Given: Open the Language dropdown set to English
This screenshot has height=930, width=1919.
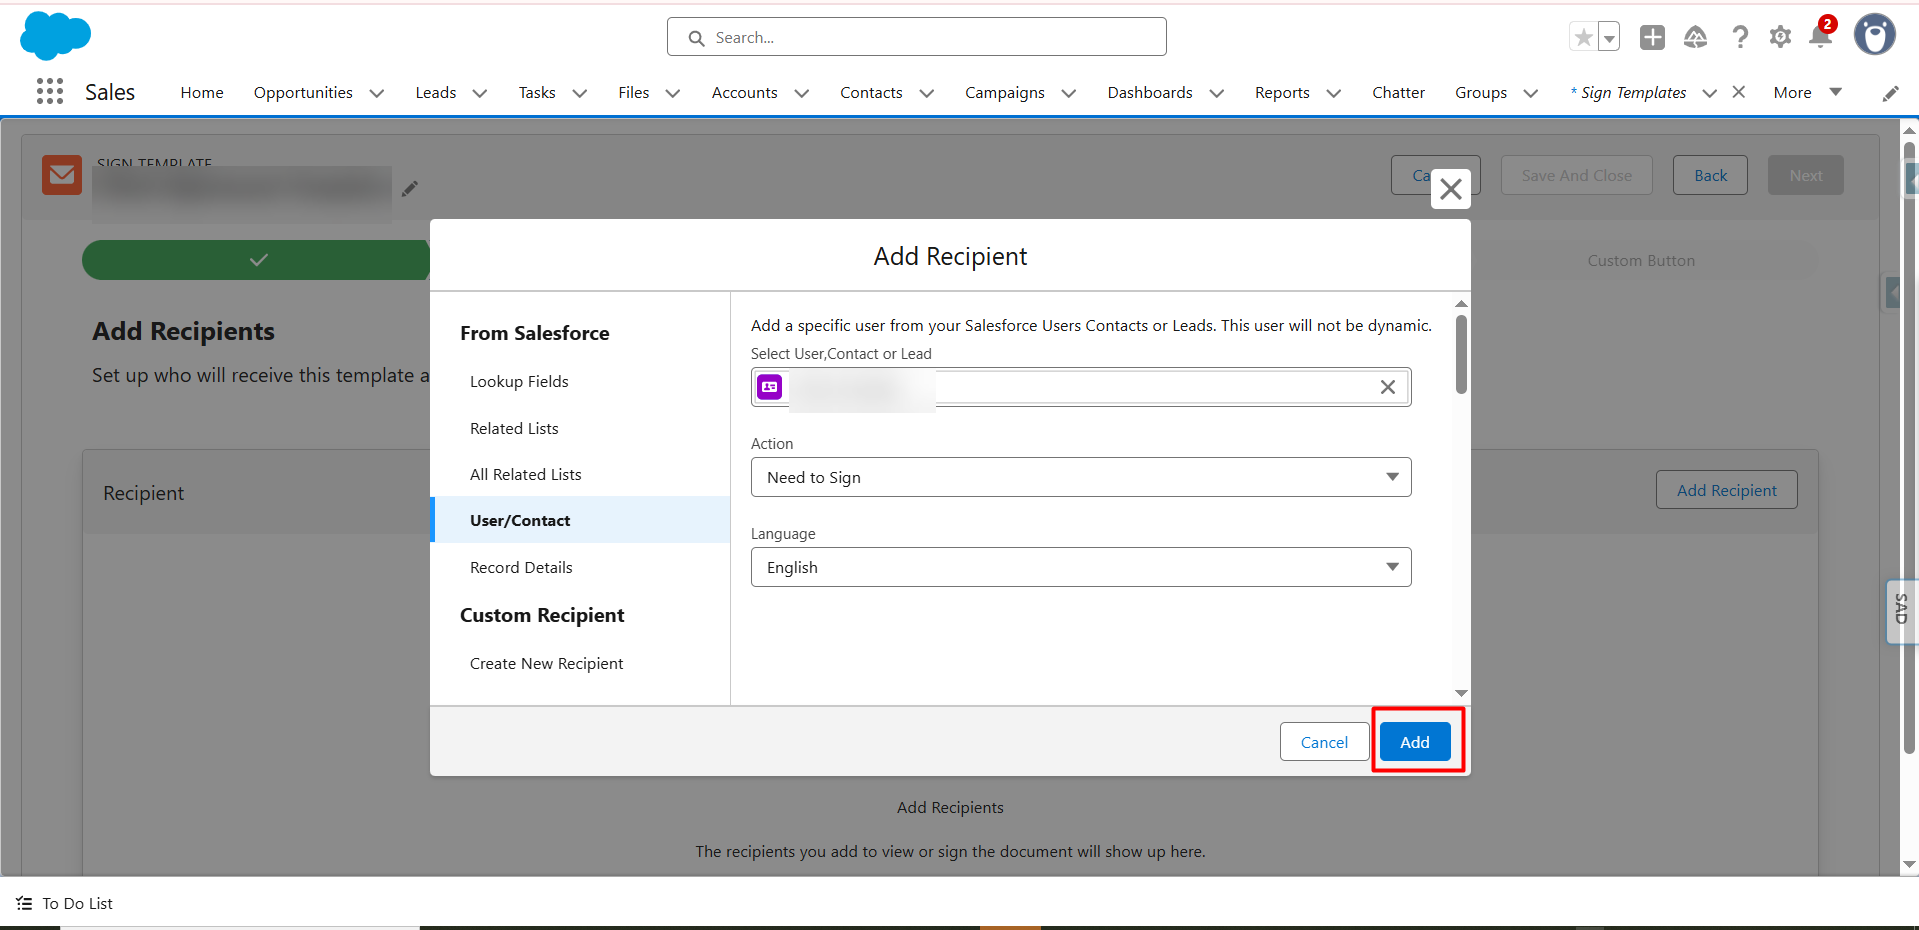Looking at the screenshot, I should tap(1080, 567).
